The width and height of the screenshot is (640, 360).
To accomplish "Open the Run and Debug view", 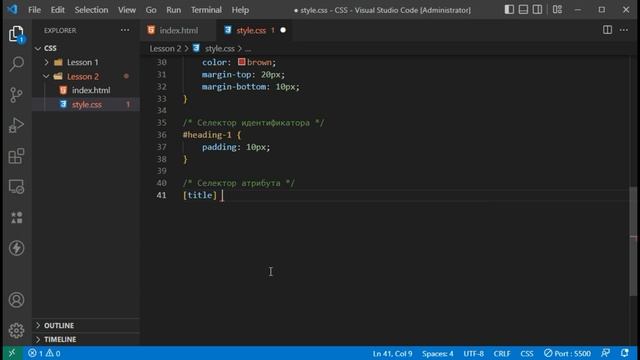I will click(x=16, y=125).
